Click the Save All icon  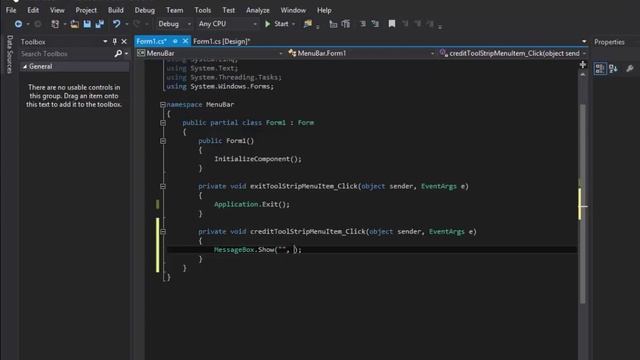100,24
